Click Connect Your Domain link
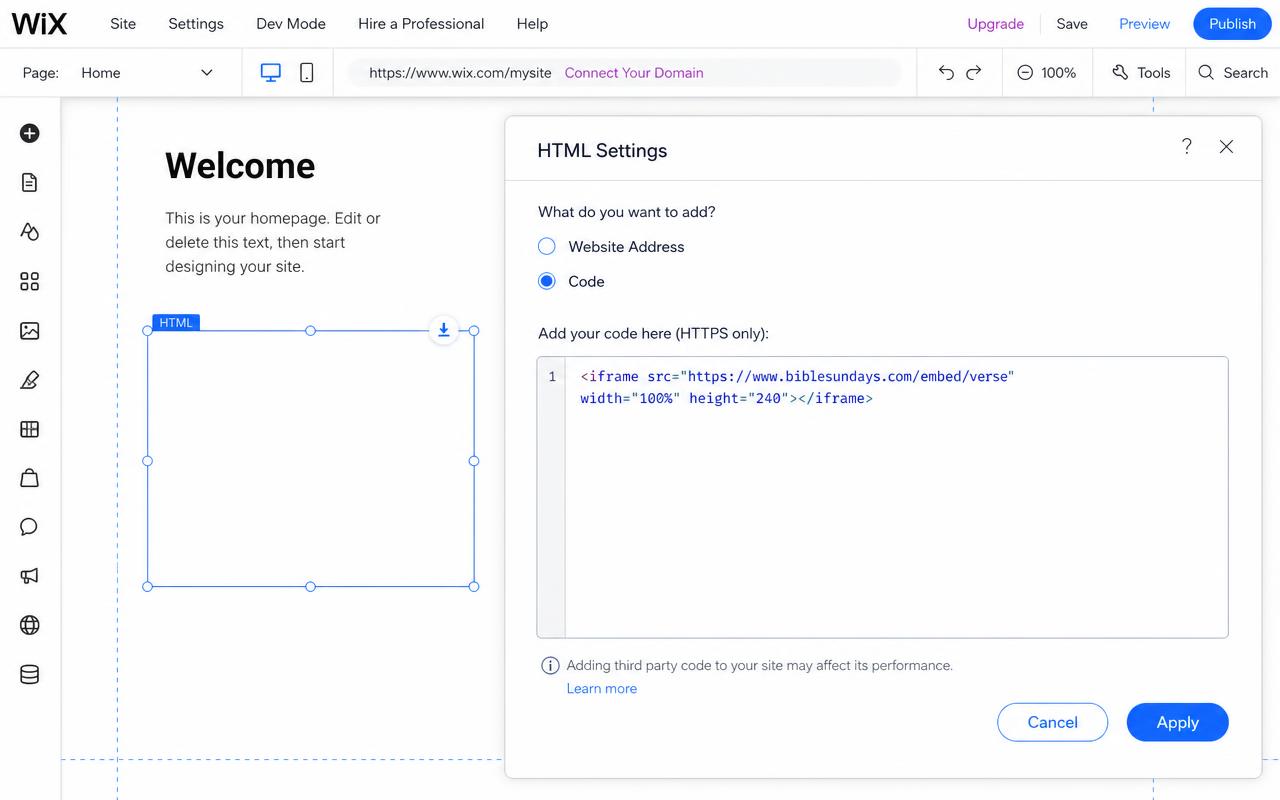The height and width of the screenshot is (800, 1280). coord(634,73)
